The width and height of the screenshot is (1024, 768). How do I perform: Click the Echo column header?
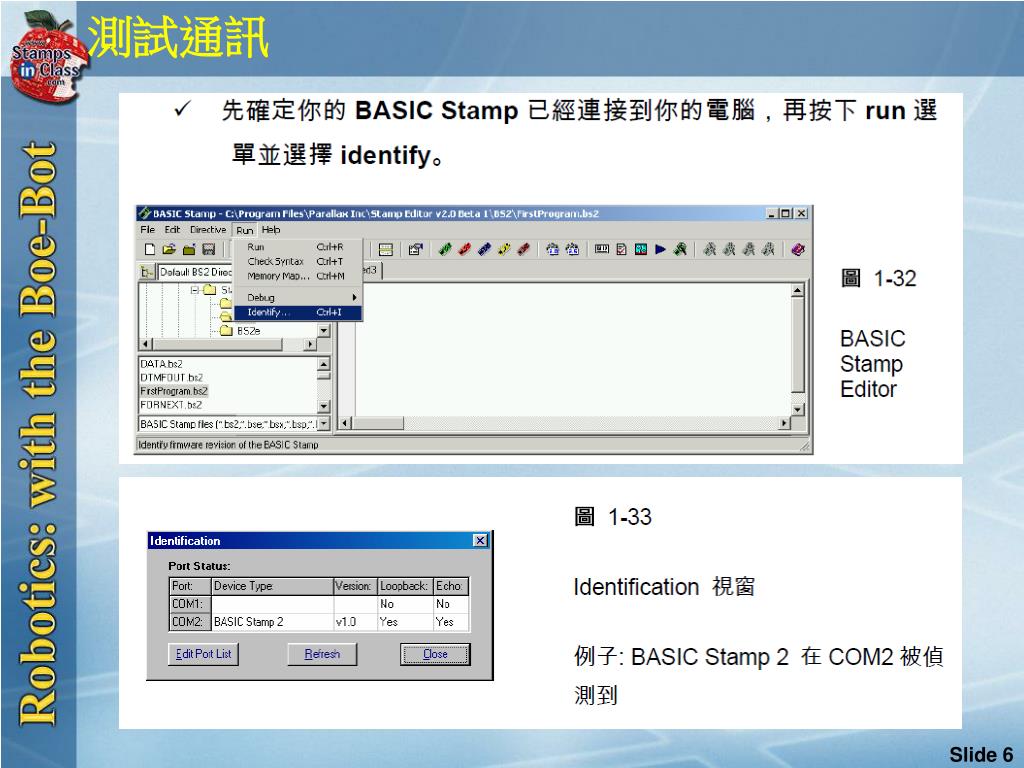tap(451, 586)
